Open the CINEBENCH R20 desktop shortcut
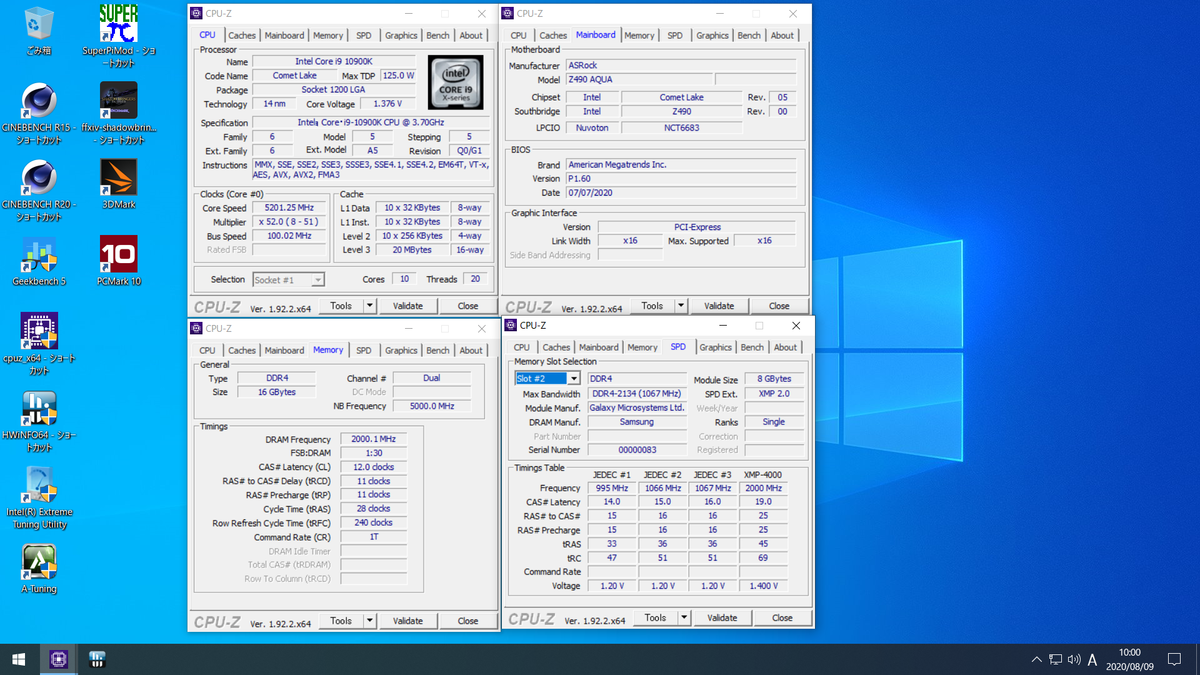The image size is (1200, 675). (38, 190)
